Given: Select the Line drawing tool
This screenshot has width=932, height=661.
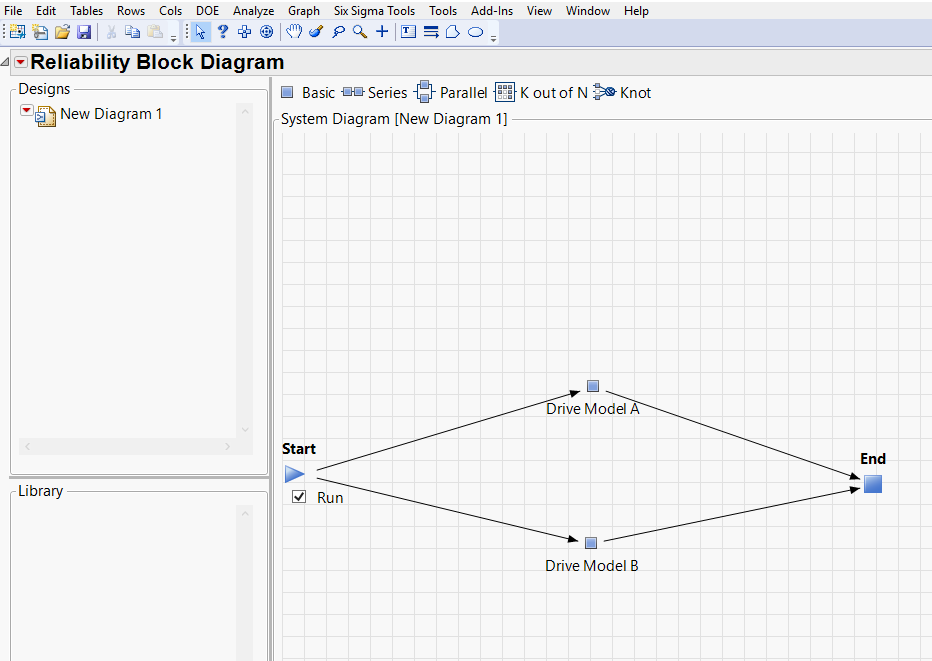Looking at the screenshot, I should coord(431,32).
